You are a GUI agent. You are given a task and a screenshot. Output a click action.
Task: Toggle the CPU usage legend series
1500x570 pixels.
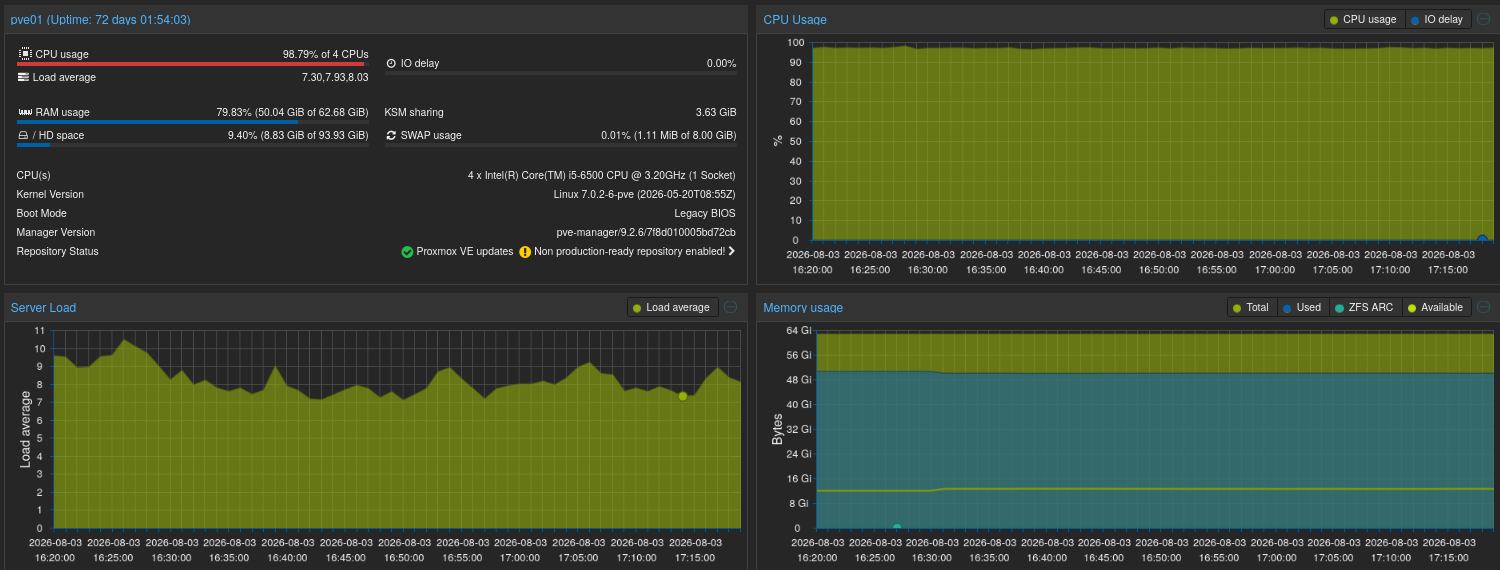coord(1364,19)
